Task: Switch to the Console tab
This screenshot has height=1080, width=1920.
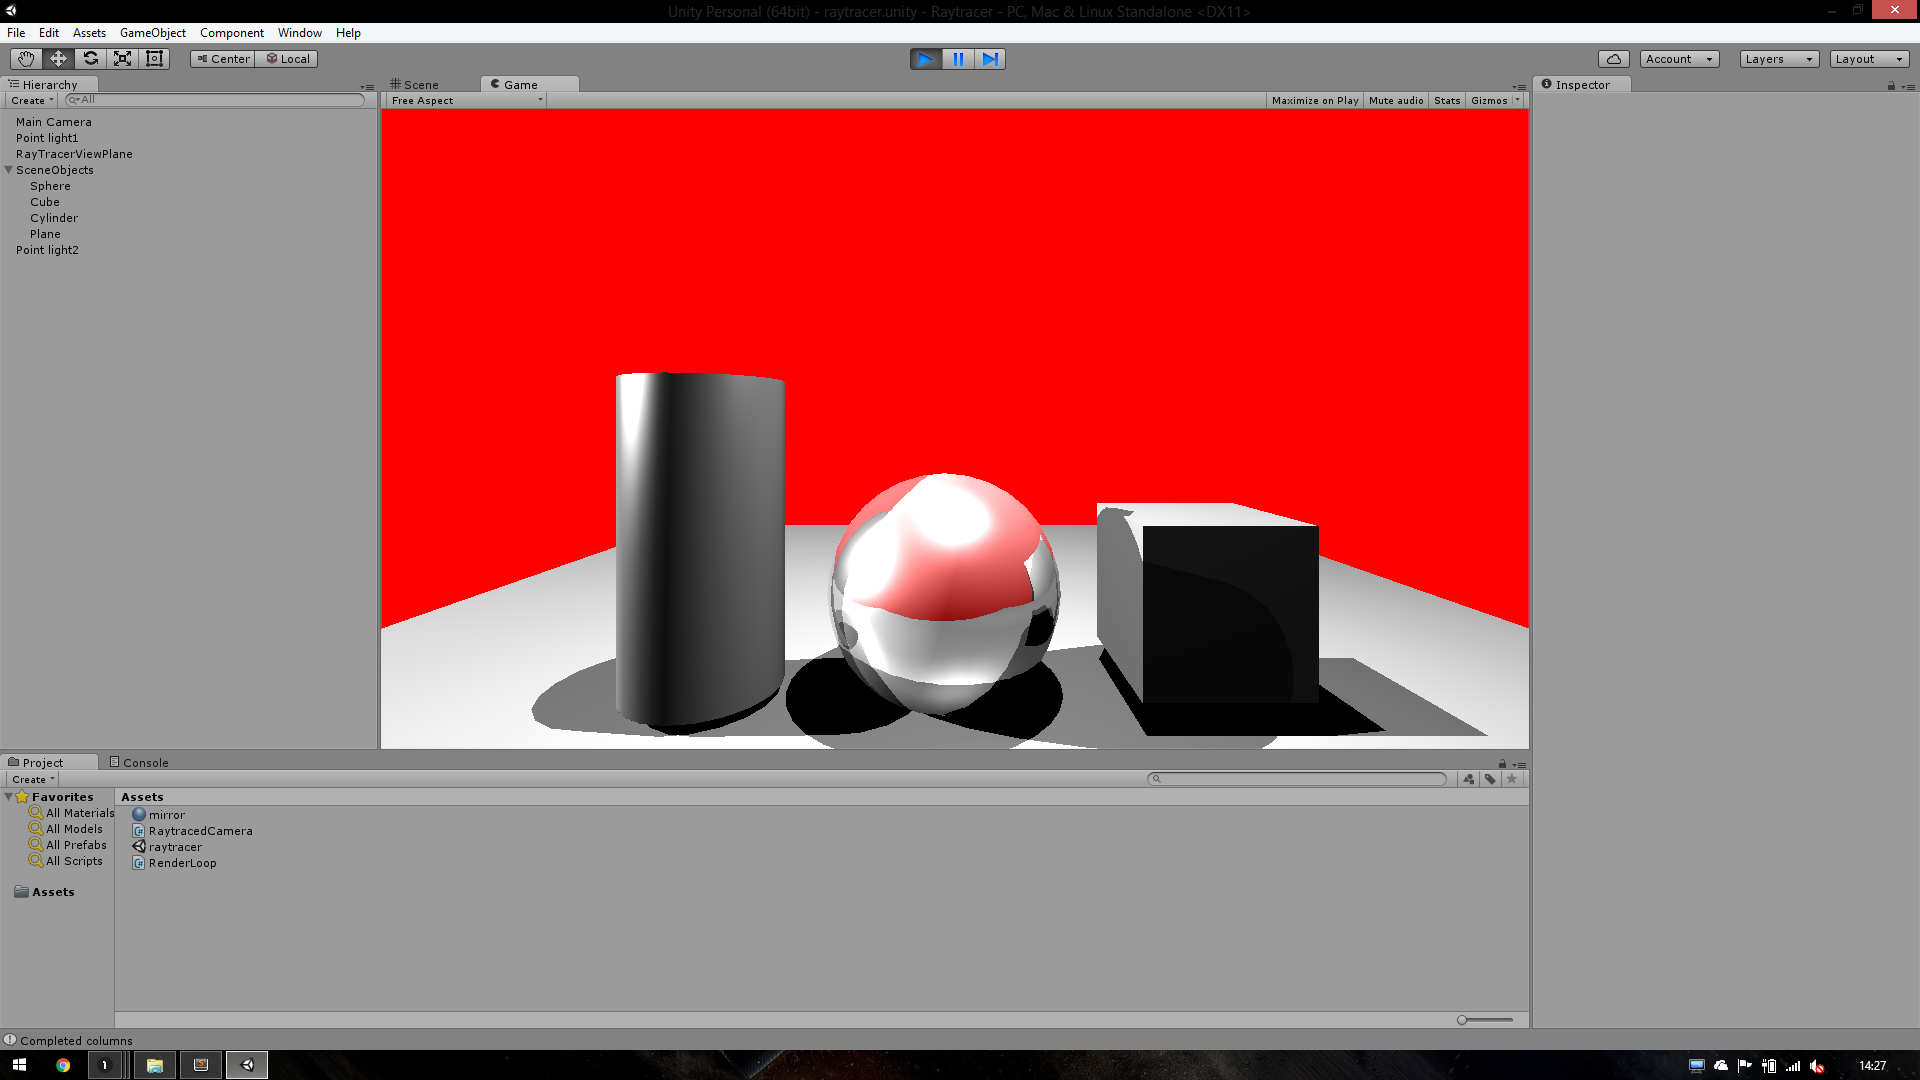Action: (x=145, y=761)
